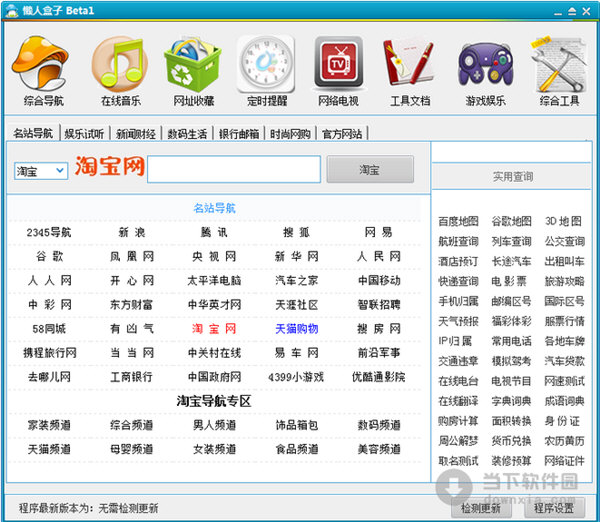
Task: Open 谷歌地图 in the query panel
Action: point(512,221)
